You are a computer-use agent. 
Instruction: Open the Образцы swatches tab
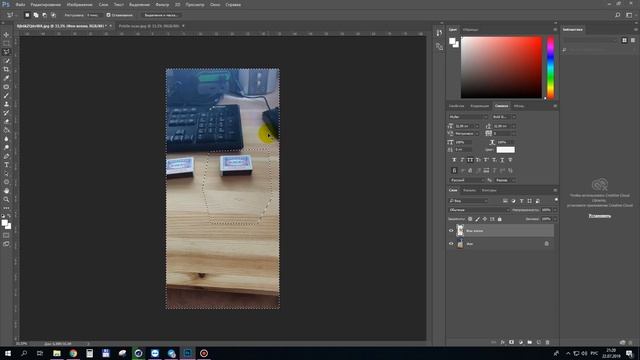pyautogui.click(x=470, y=30)
